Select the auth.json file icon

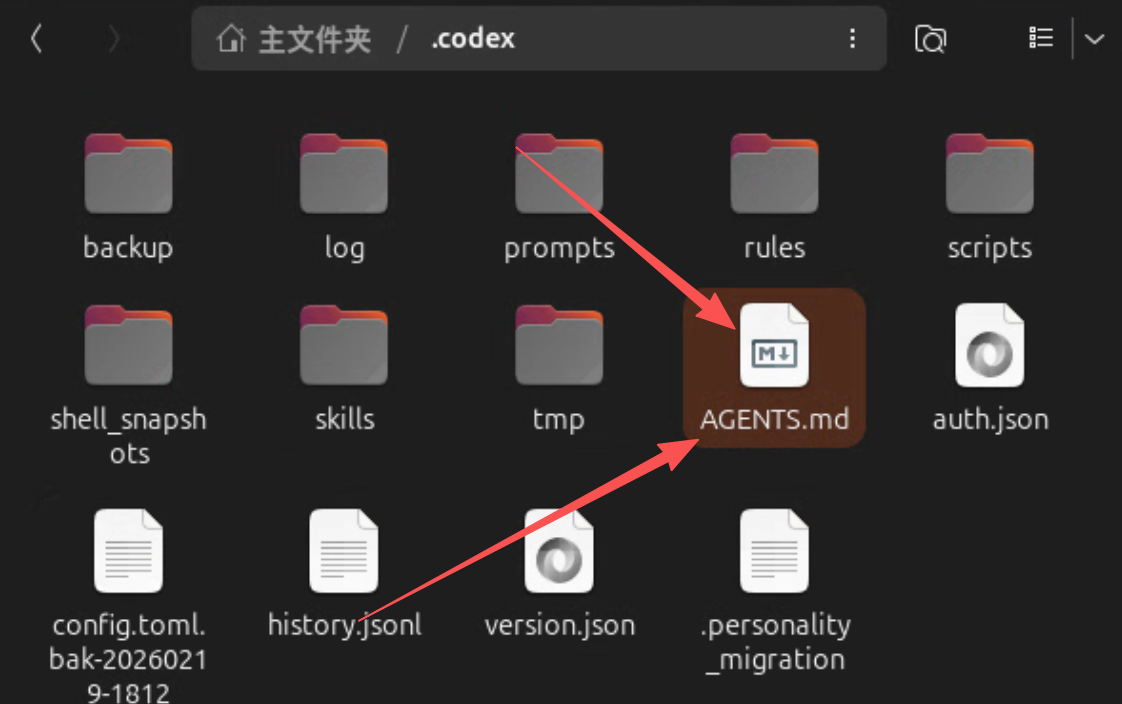click(990, 346)
